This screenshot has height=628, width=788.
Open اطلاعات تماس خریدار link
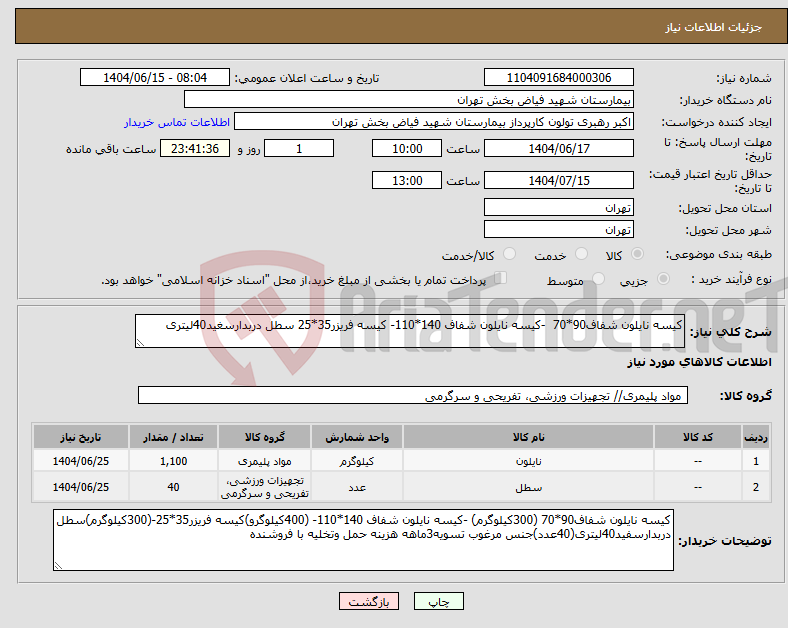pyautogui.click(x=177, y=122)
